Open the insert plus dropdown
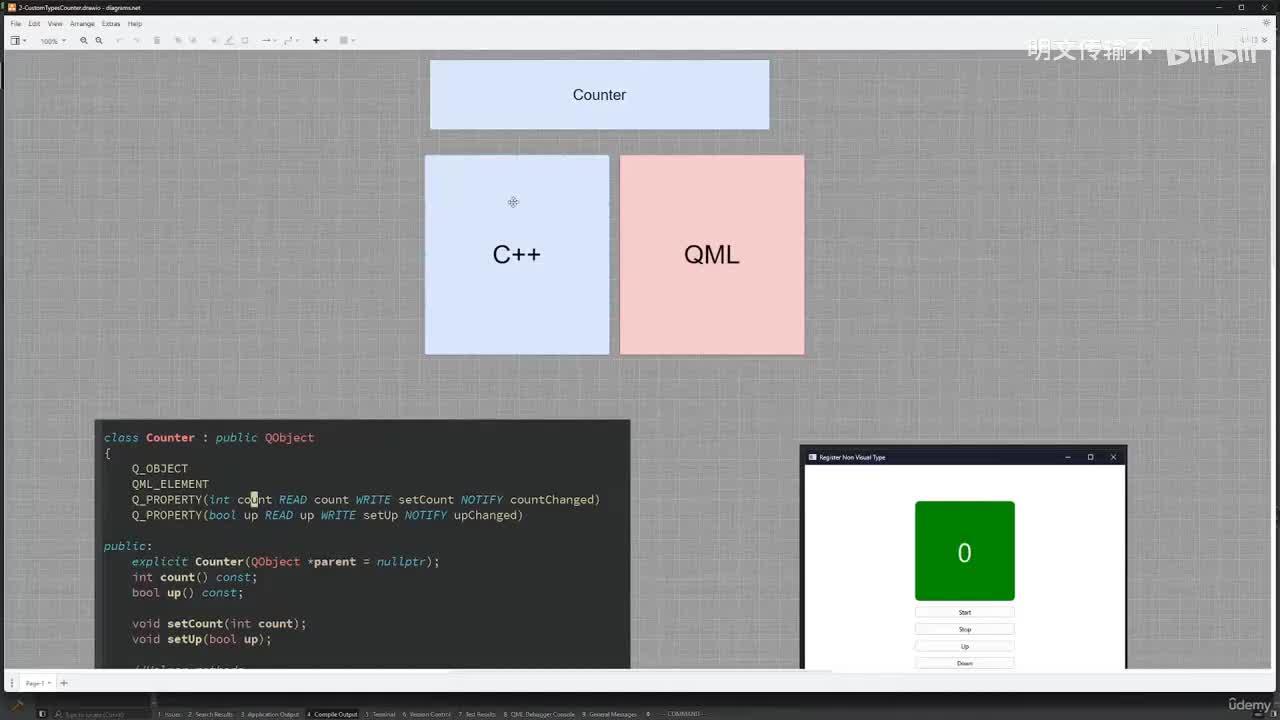This screenshot has height=720, width=1280. pyautogui.click(x=319, y=41)
